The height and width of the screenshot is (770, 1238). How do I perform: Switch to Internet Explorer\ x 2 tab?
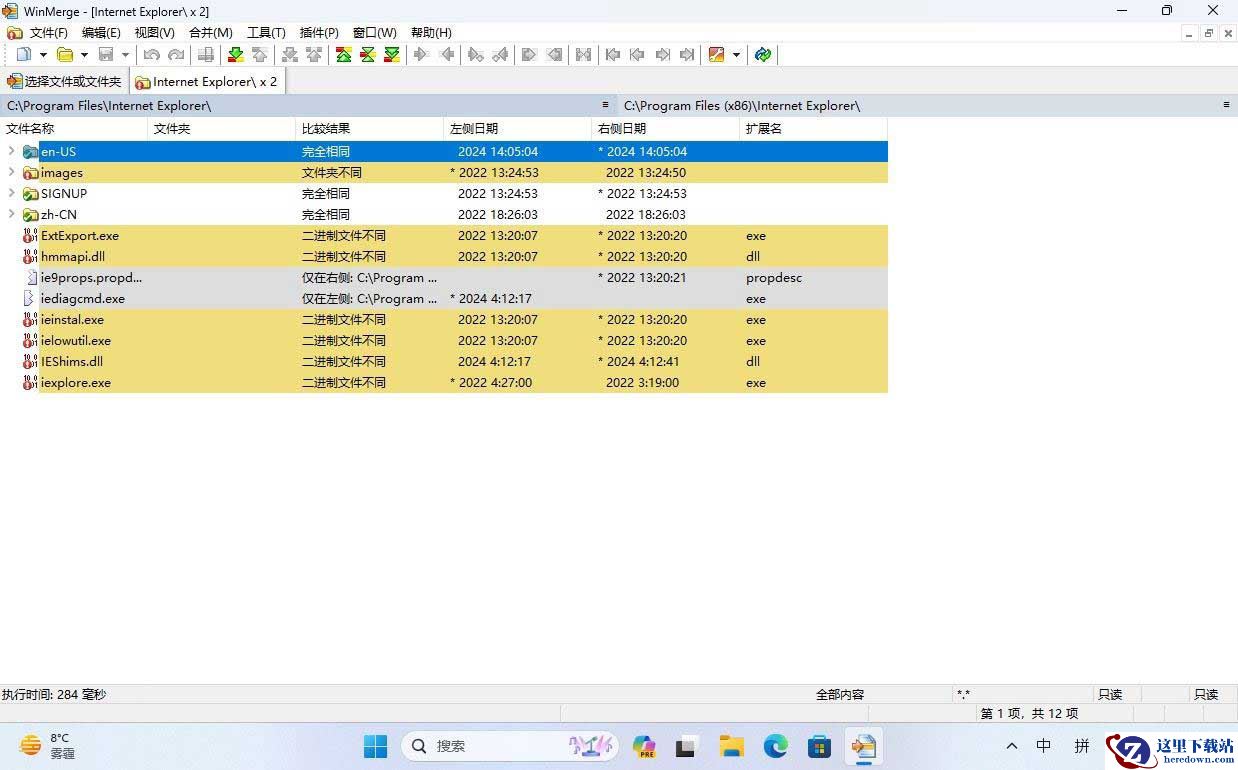point(207,82)
